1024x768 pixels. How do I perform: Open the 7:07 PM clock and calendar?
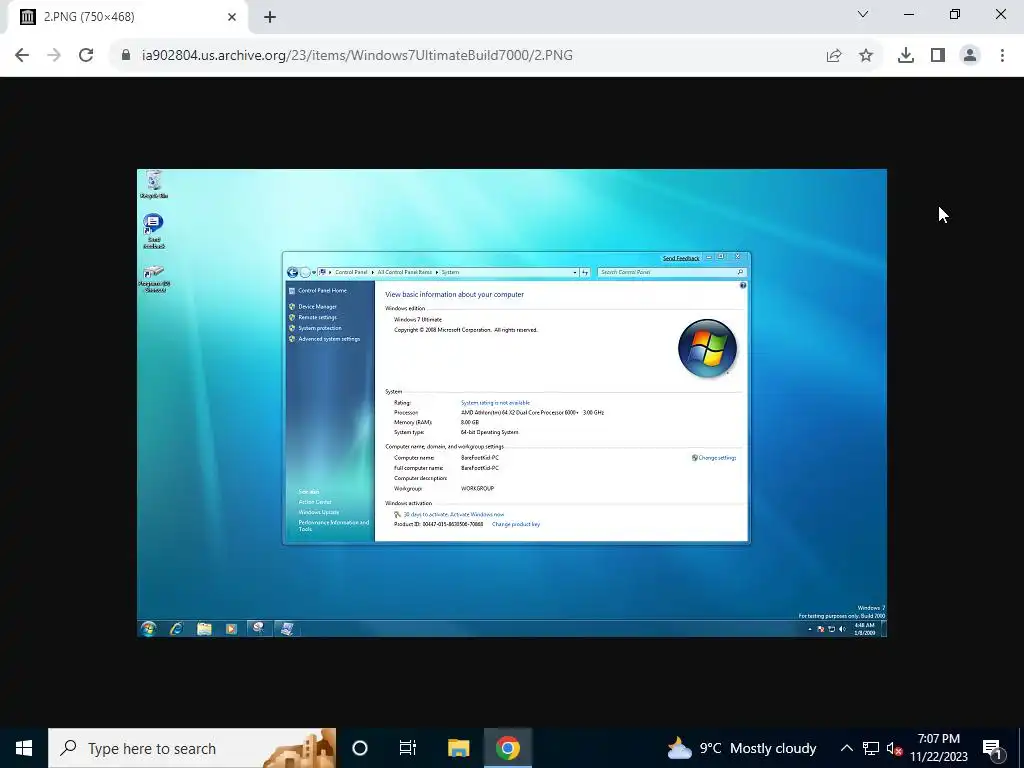coord(938,748)
